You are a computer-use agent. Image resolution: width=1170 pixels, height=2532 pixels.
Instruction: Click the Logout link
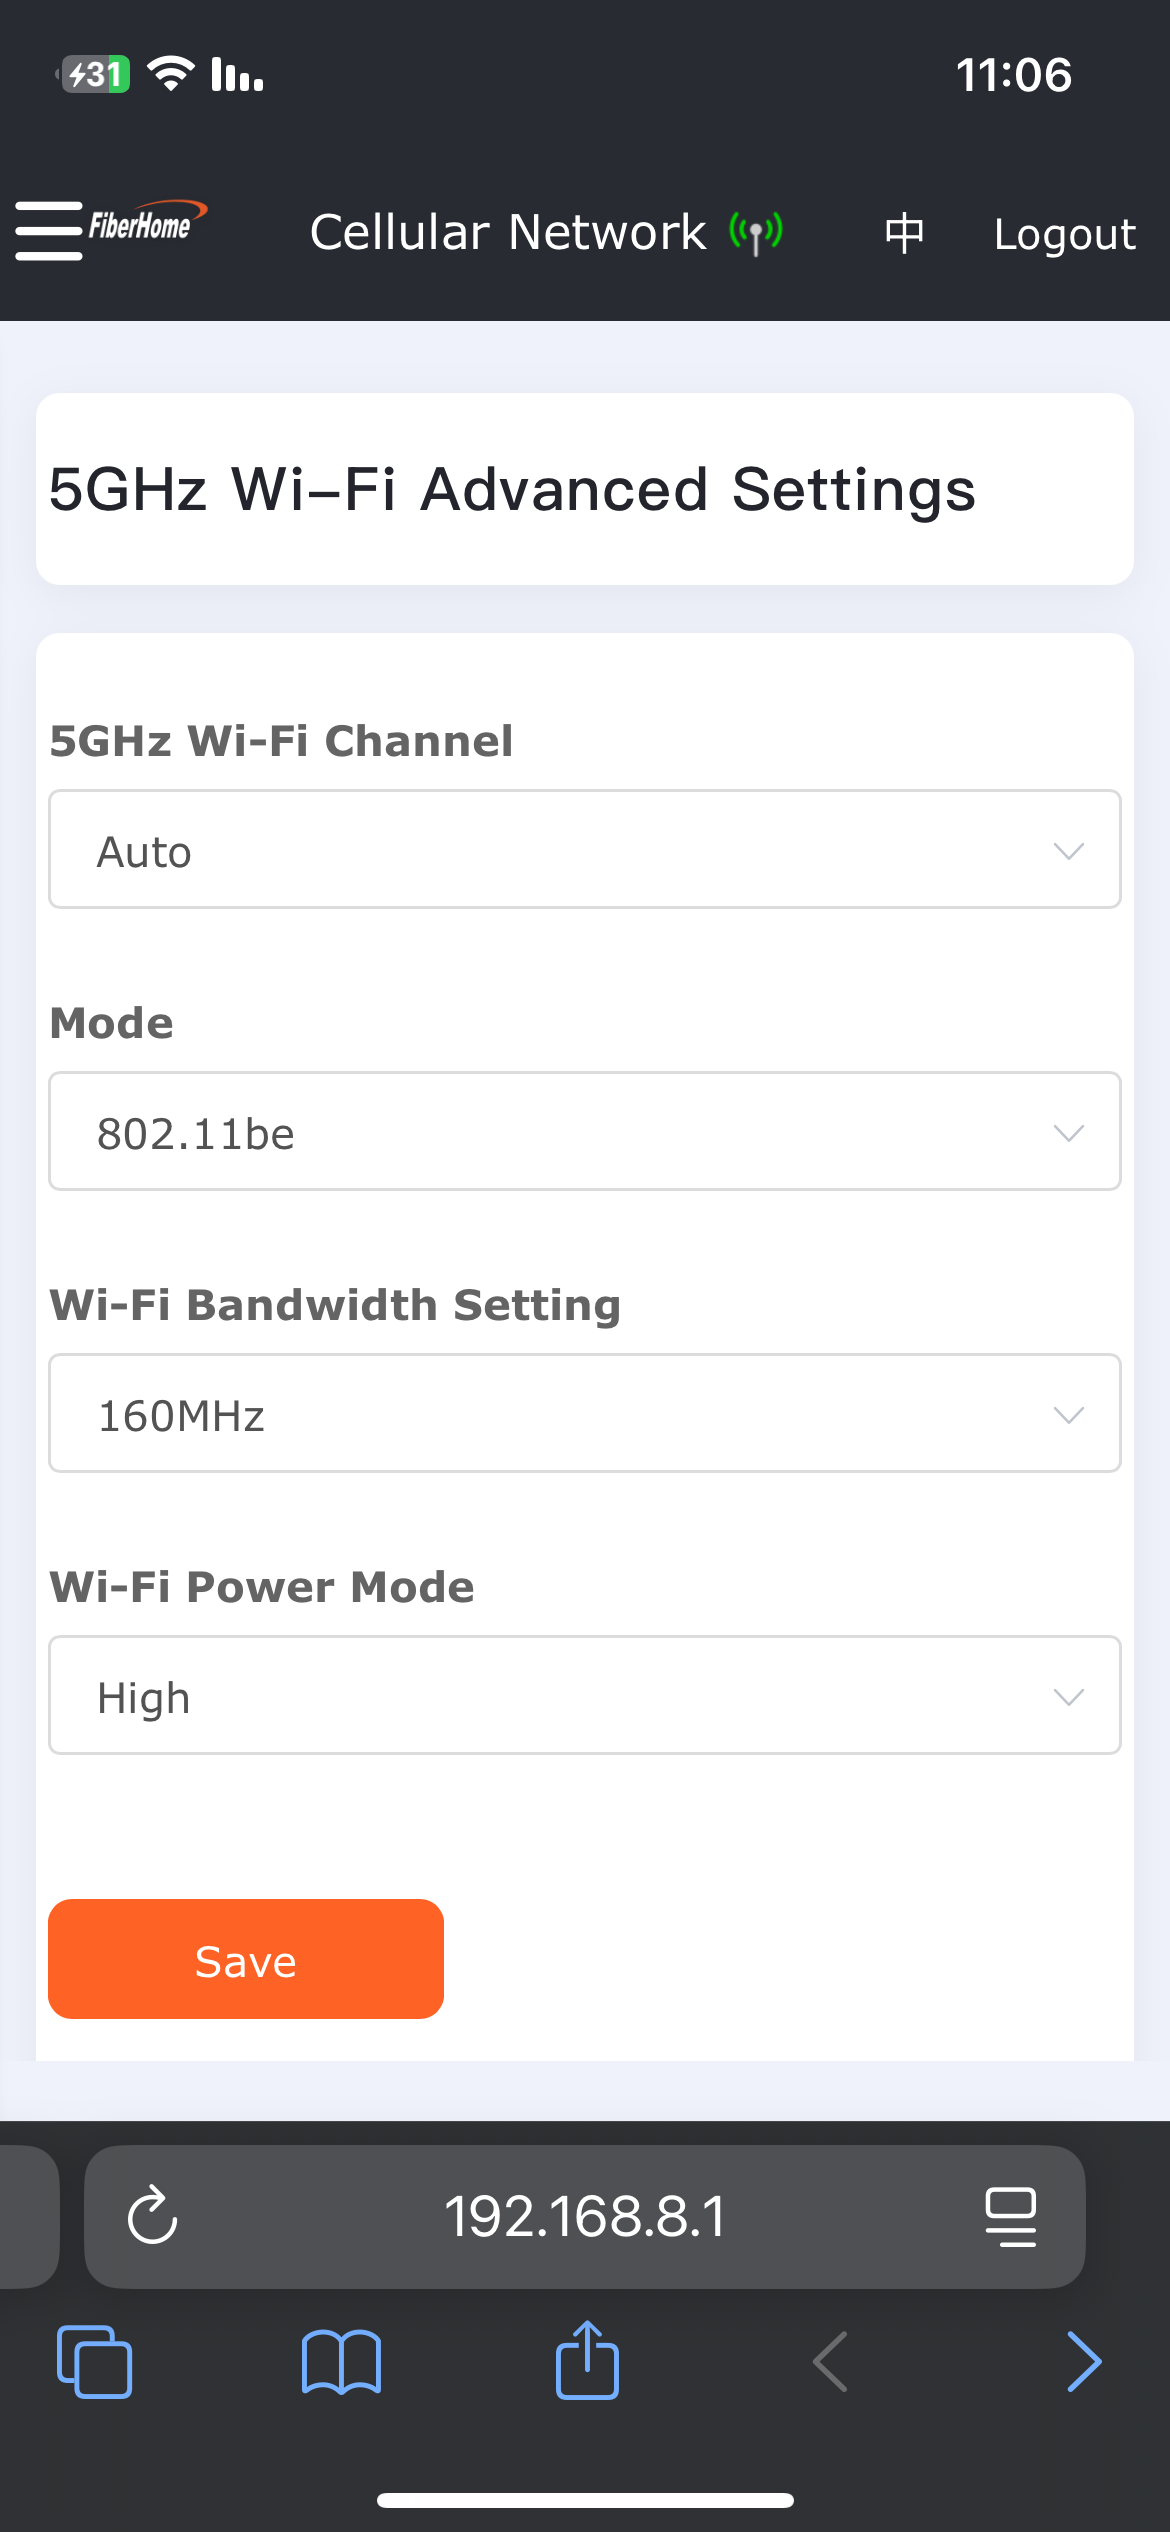[1065, 234]
